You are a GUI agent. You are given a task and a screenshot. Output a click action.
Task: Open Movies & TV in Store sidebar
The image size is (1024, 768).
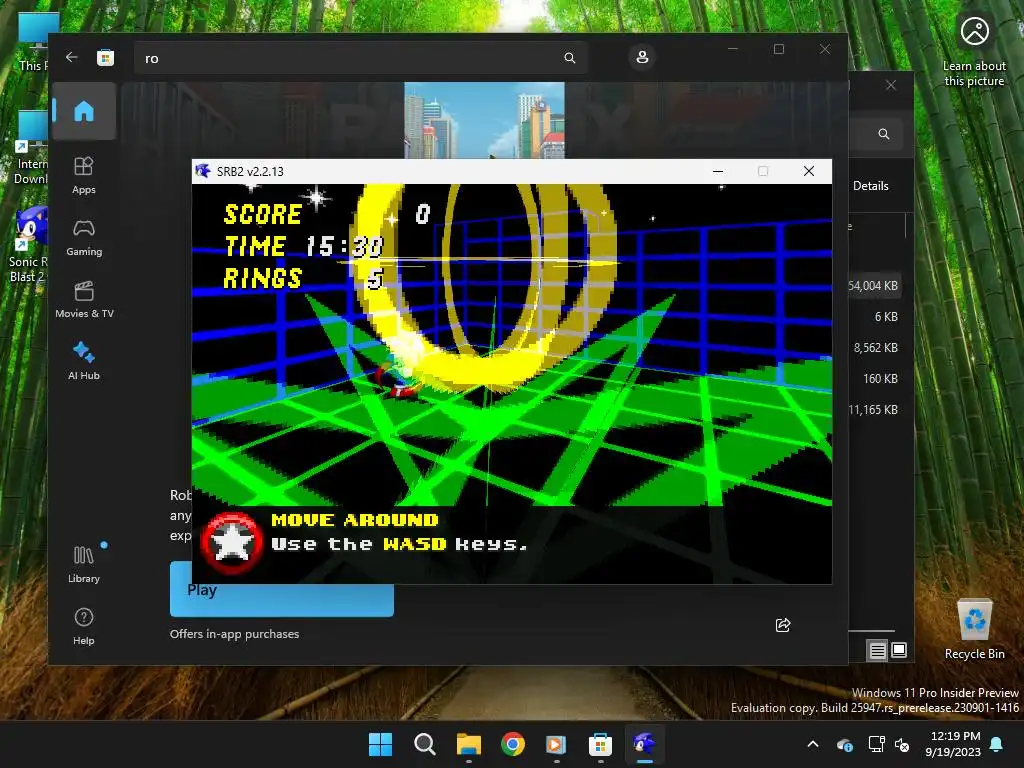coord(84,300)
